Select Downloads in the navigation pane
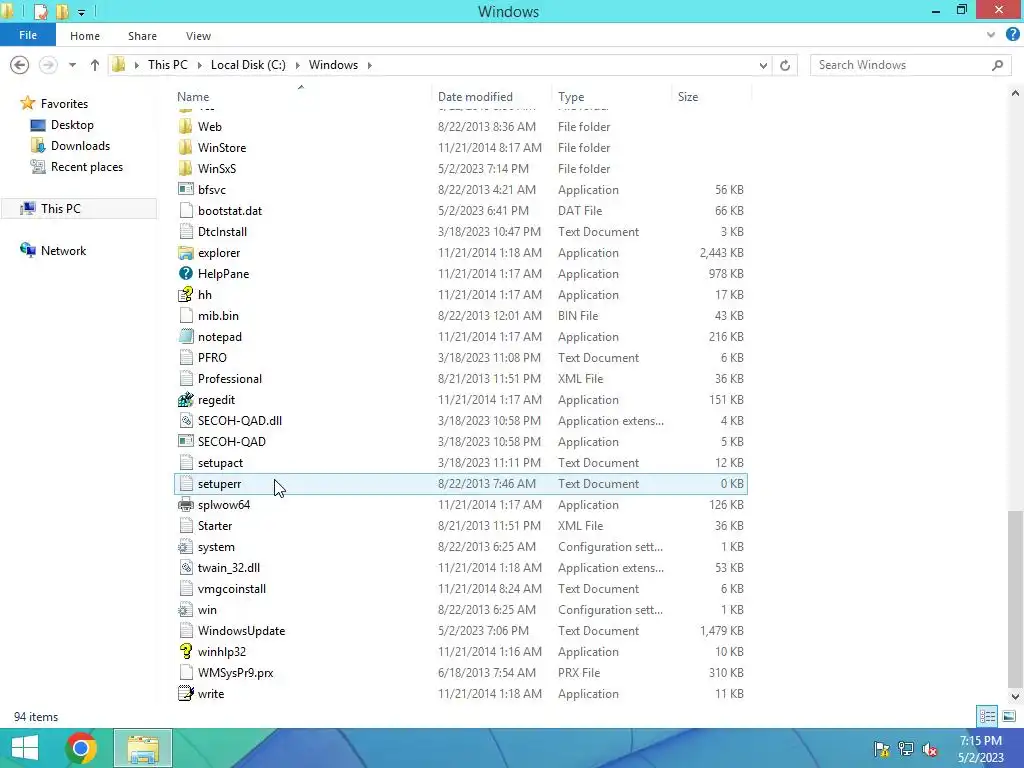This screenshot has height=768, width=1024. tap(80, 146)
